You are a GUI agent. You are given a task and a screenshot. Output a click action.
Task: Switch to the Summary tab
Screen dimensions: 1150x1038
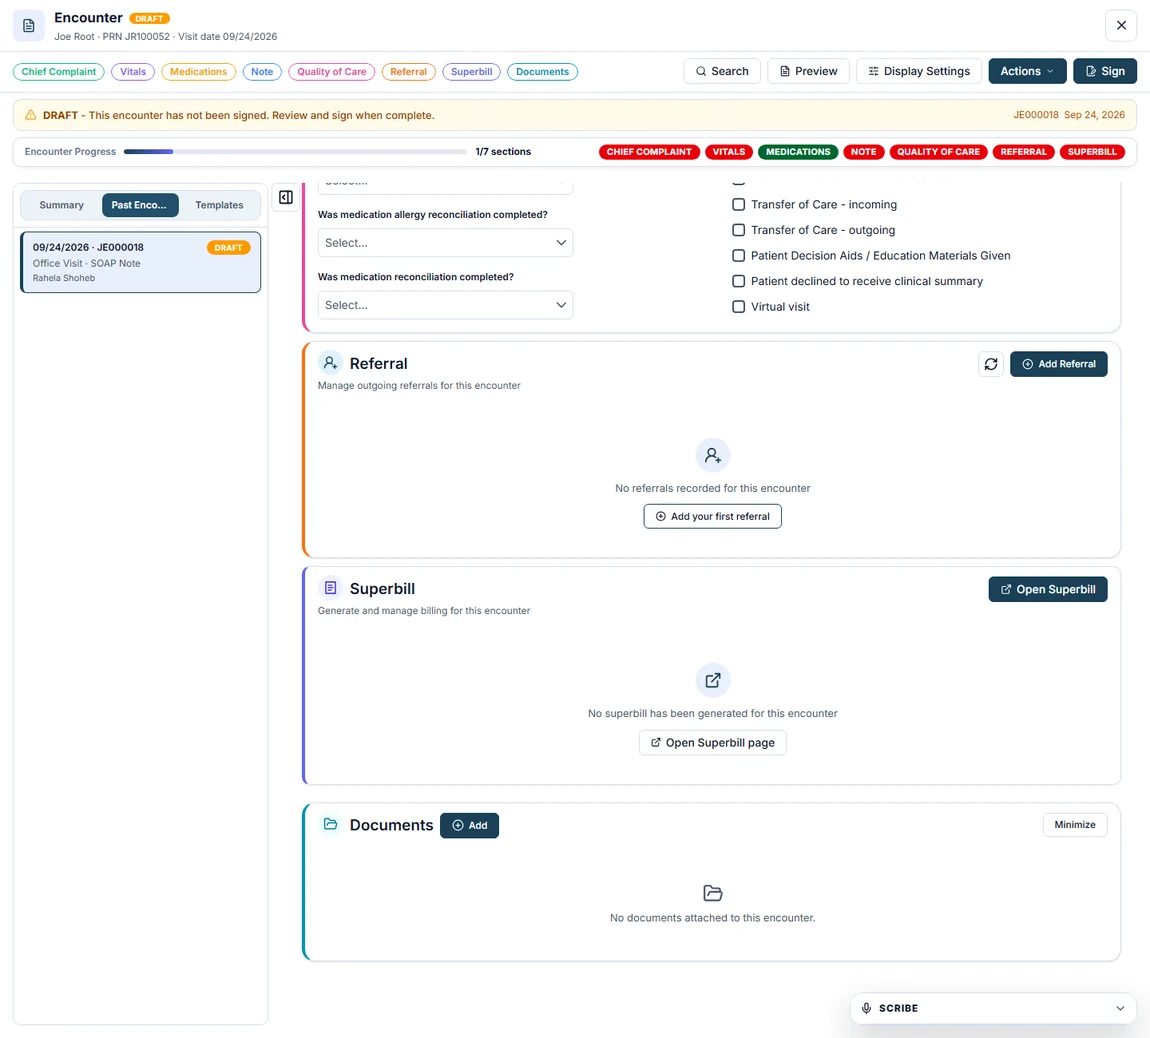tap(62, 205)
